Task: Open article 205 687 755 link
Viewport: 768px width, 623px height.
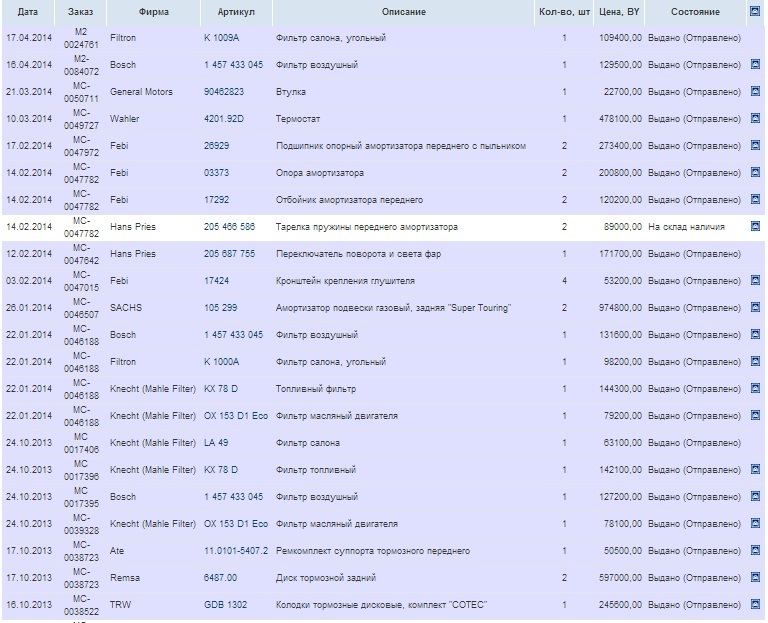Action: (229, 254)
